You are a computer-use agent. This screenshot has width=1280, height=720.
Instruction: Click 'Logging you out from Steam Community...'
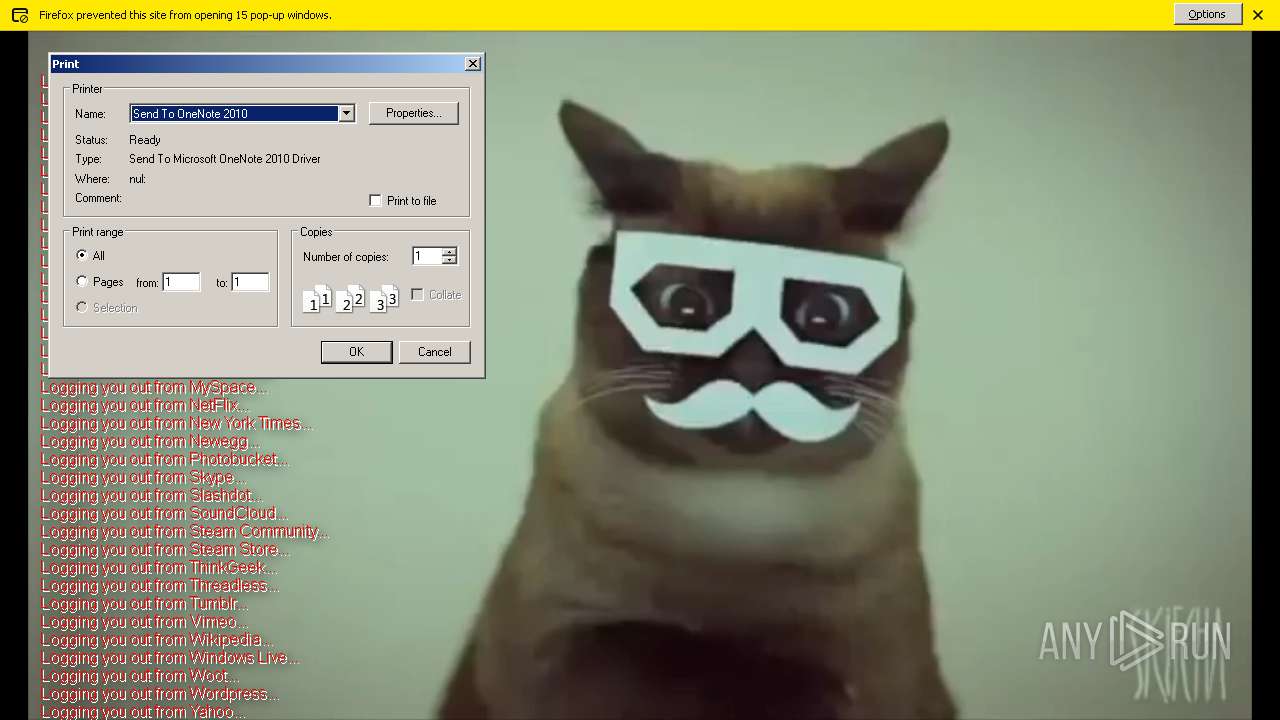[185, 531]
